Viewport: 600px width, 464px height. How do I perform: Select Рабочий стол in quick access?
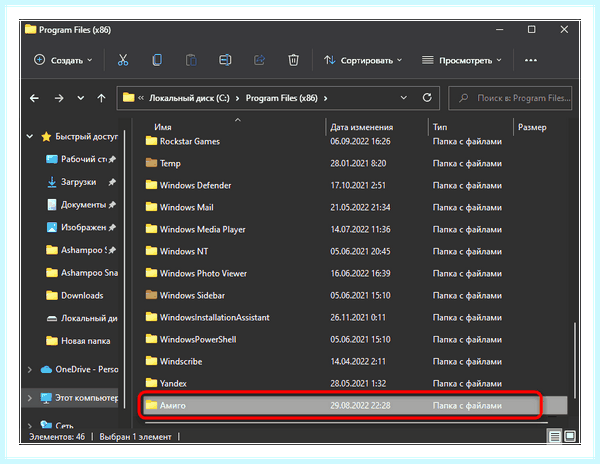tap(81, 159)
